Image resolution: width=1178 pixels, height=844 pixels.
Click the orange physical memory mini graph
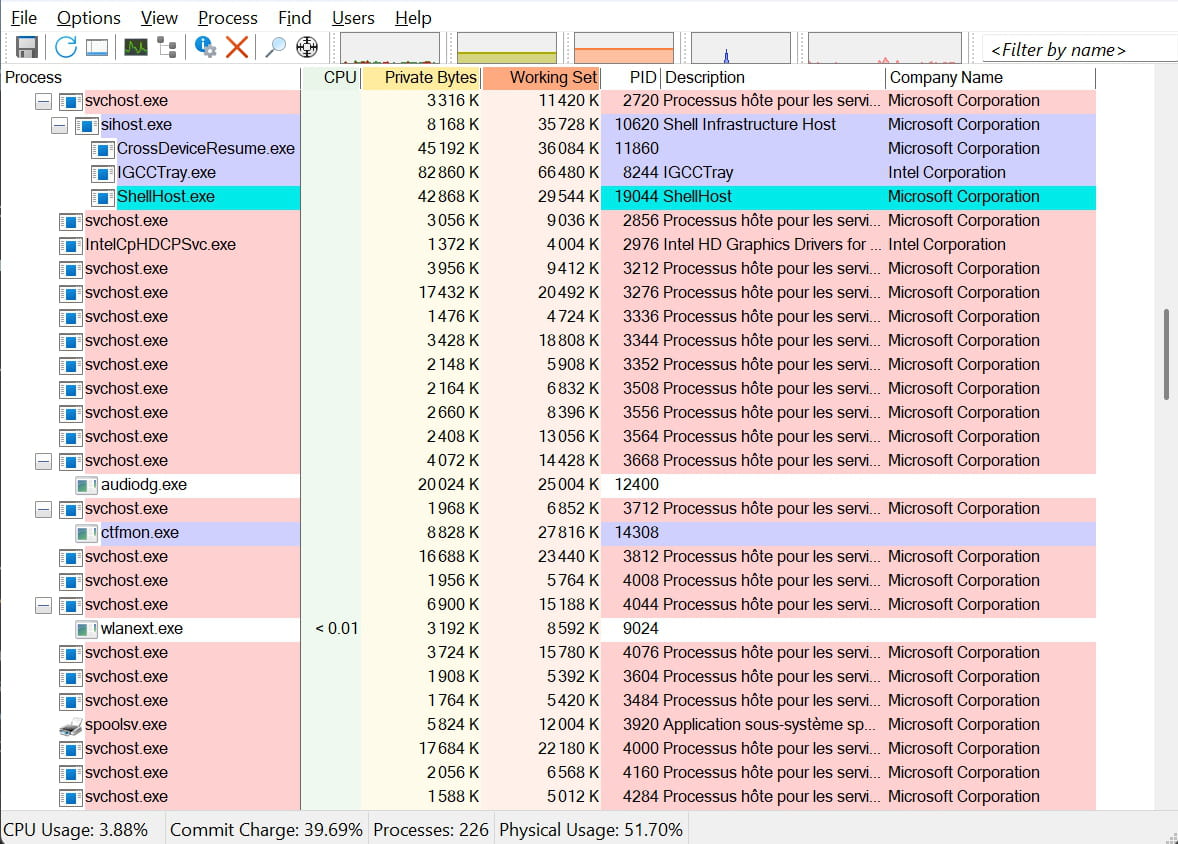pyautogui.click(x=623, y=48)
